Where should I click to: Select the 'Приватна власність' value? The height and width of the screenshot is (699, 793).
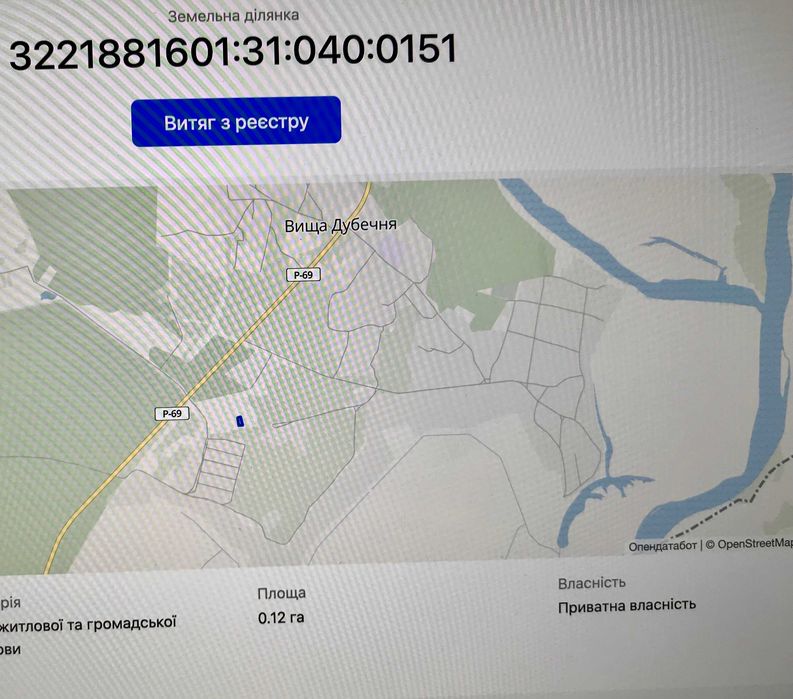point(627,605)
